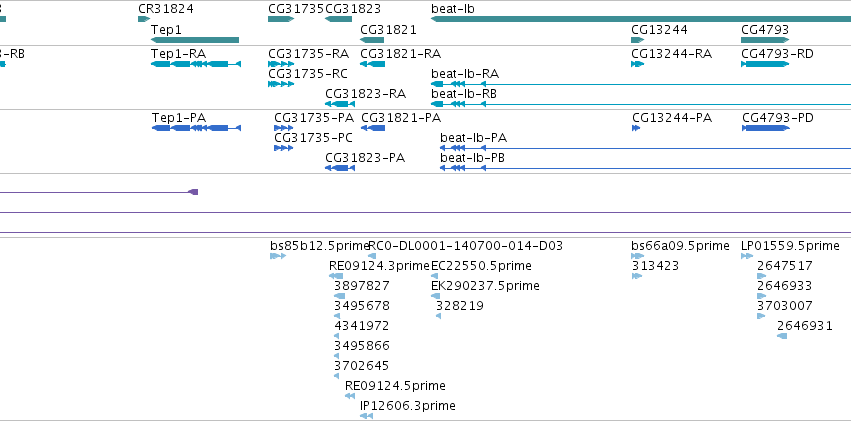Select the CG31823-RA transcript
Viewport: 851px width, 421px height.
point(340,104)
